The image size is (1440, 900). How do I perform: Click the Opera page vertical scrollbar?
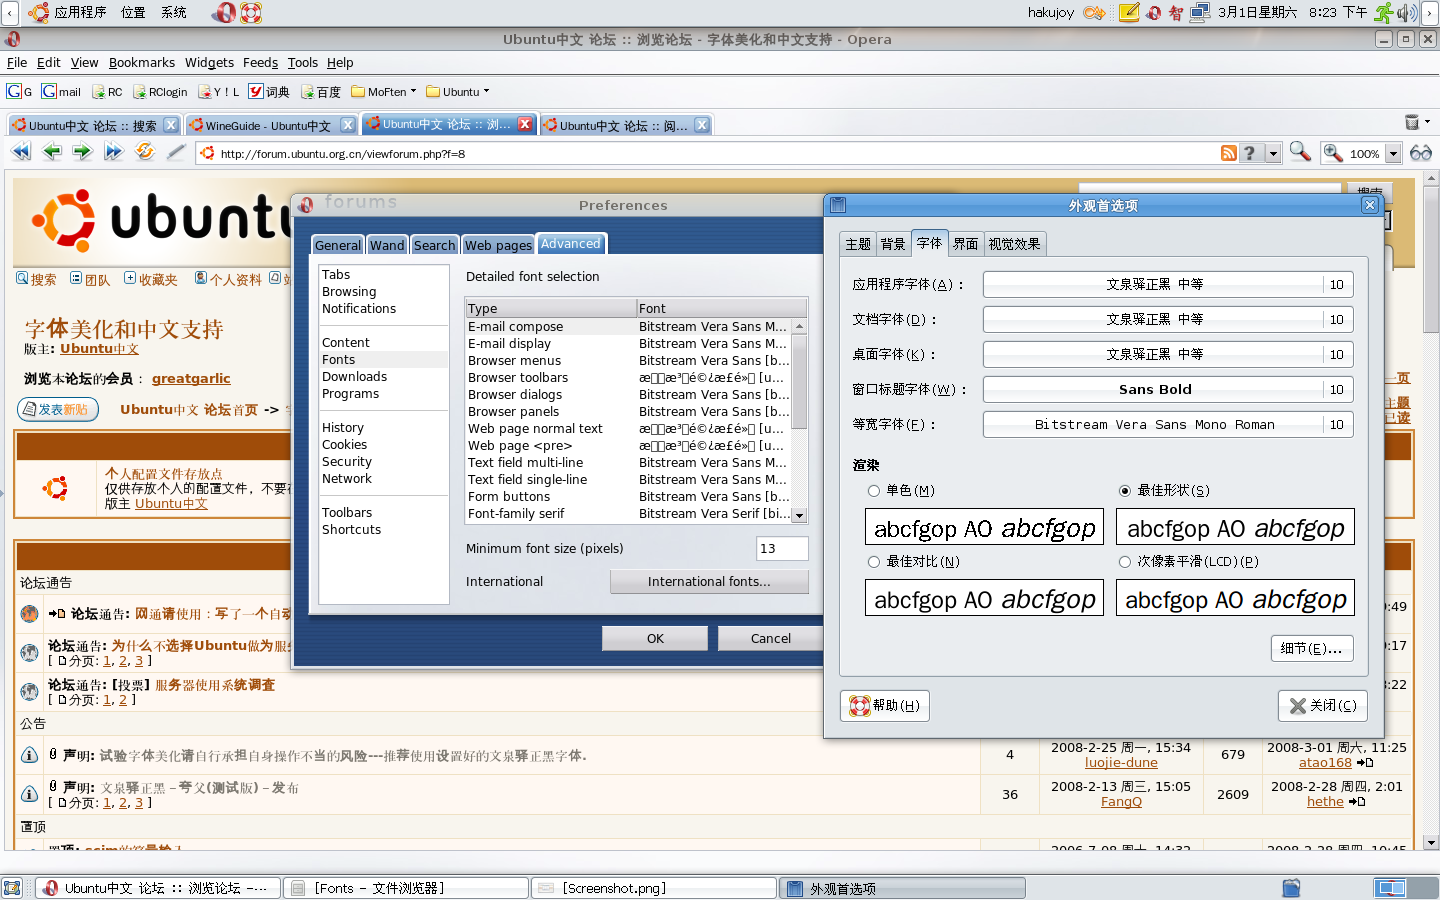coord(1431,260)
